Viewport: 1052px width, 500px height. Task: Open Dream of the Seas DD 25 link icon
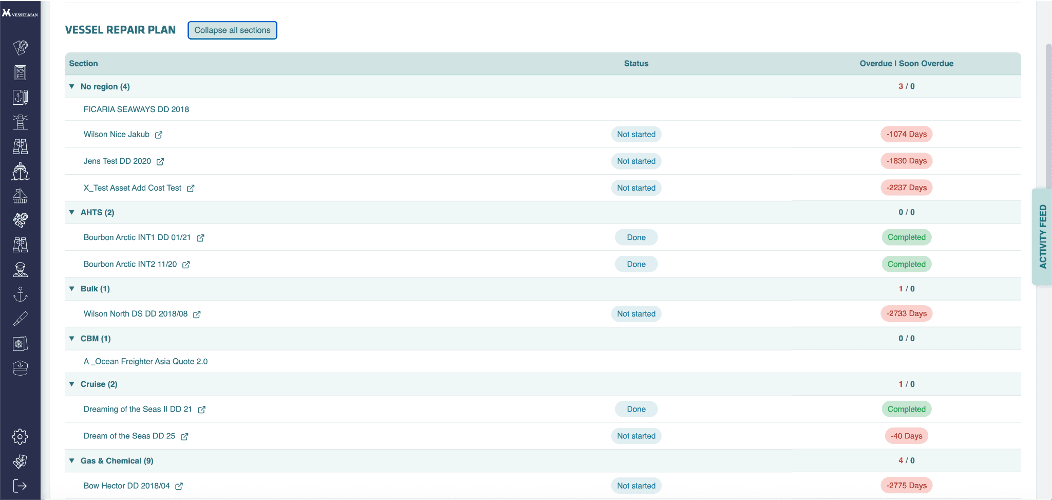(185, 436)
